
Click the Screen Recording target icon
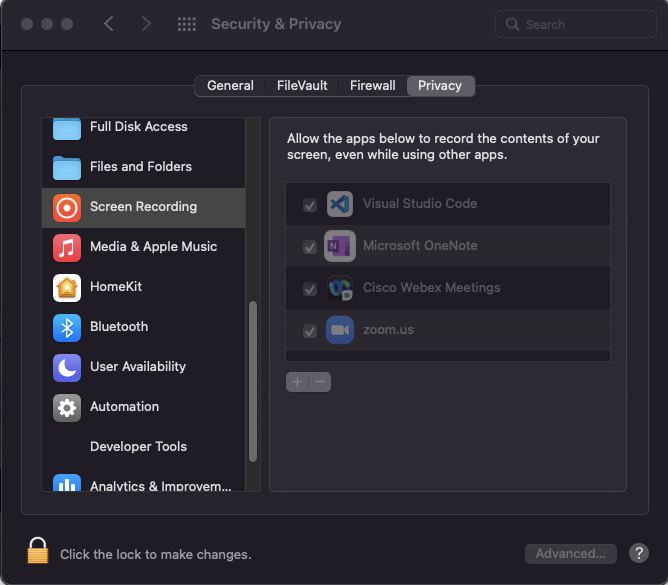click(67, 208)
